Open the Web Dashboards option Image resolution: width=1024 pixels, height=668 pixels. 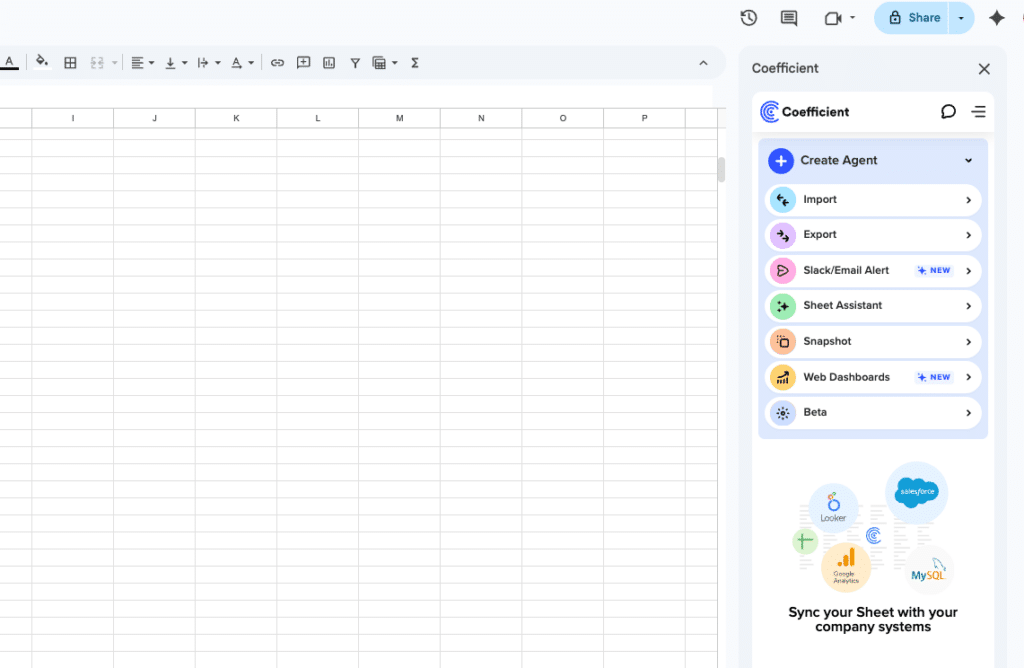[x=873, y=377]
